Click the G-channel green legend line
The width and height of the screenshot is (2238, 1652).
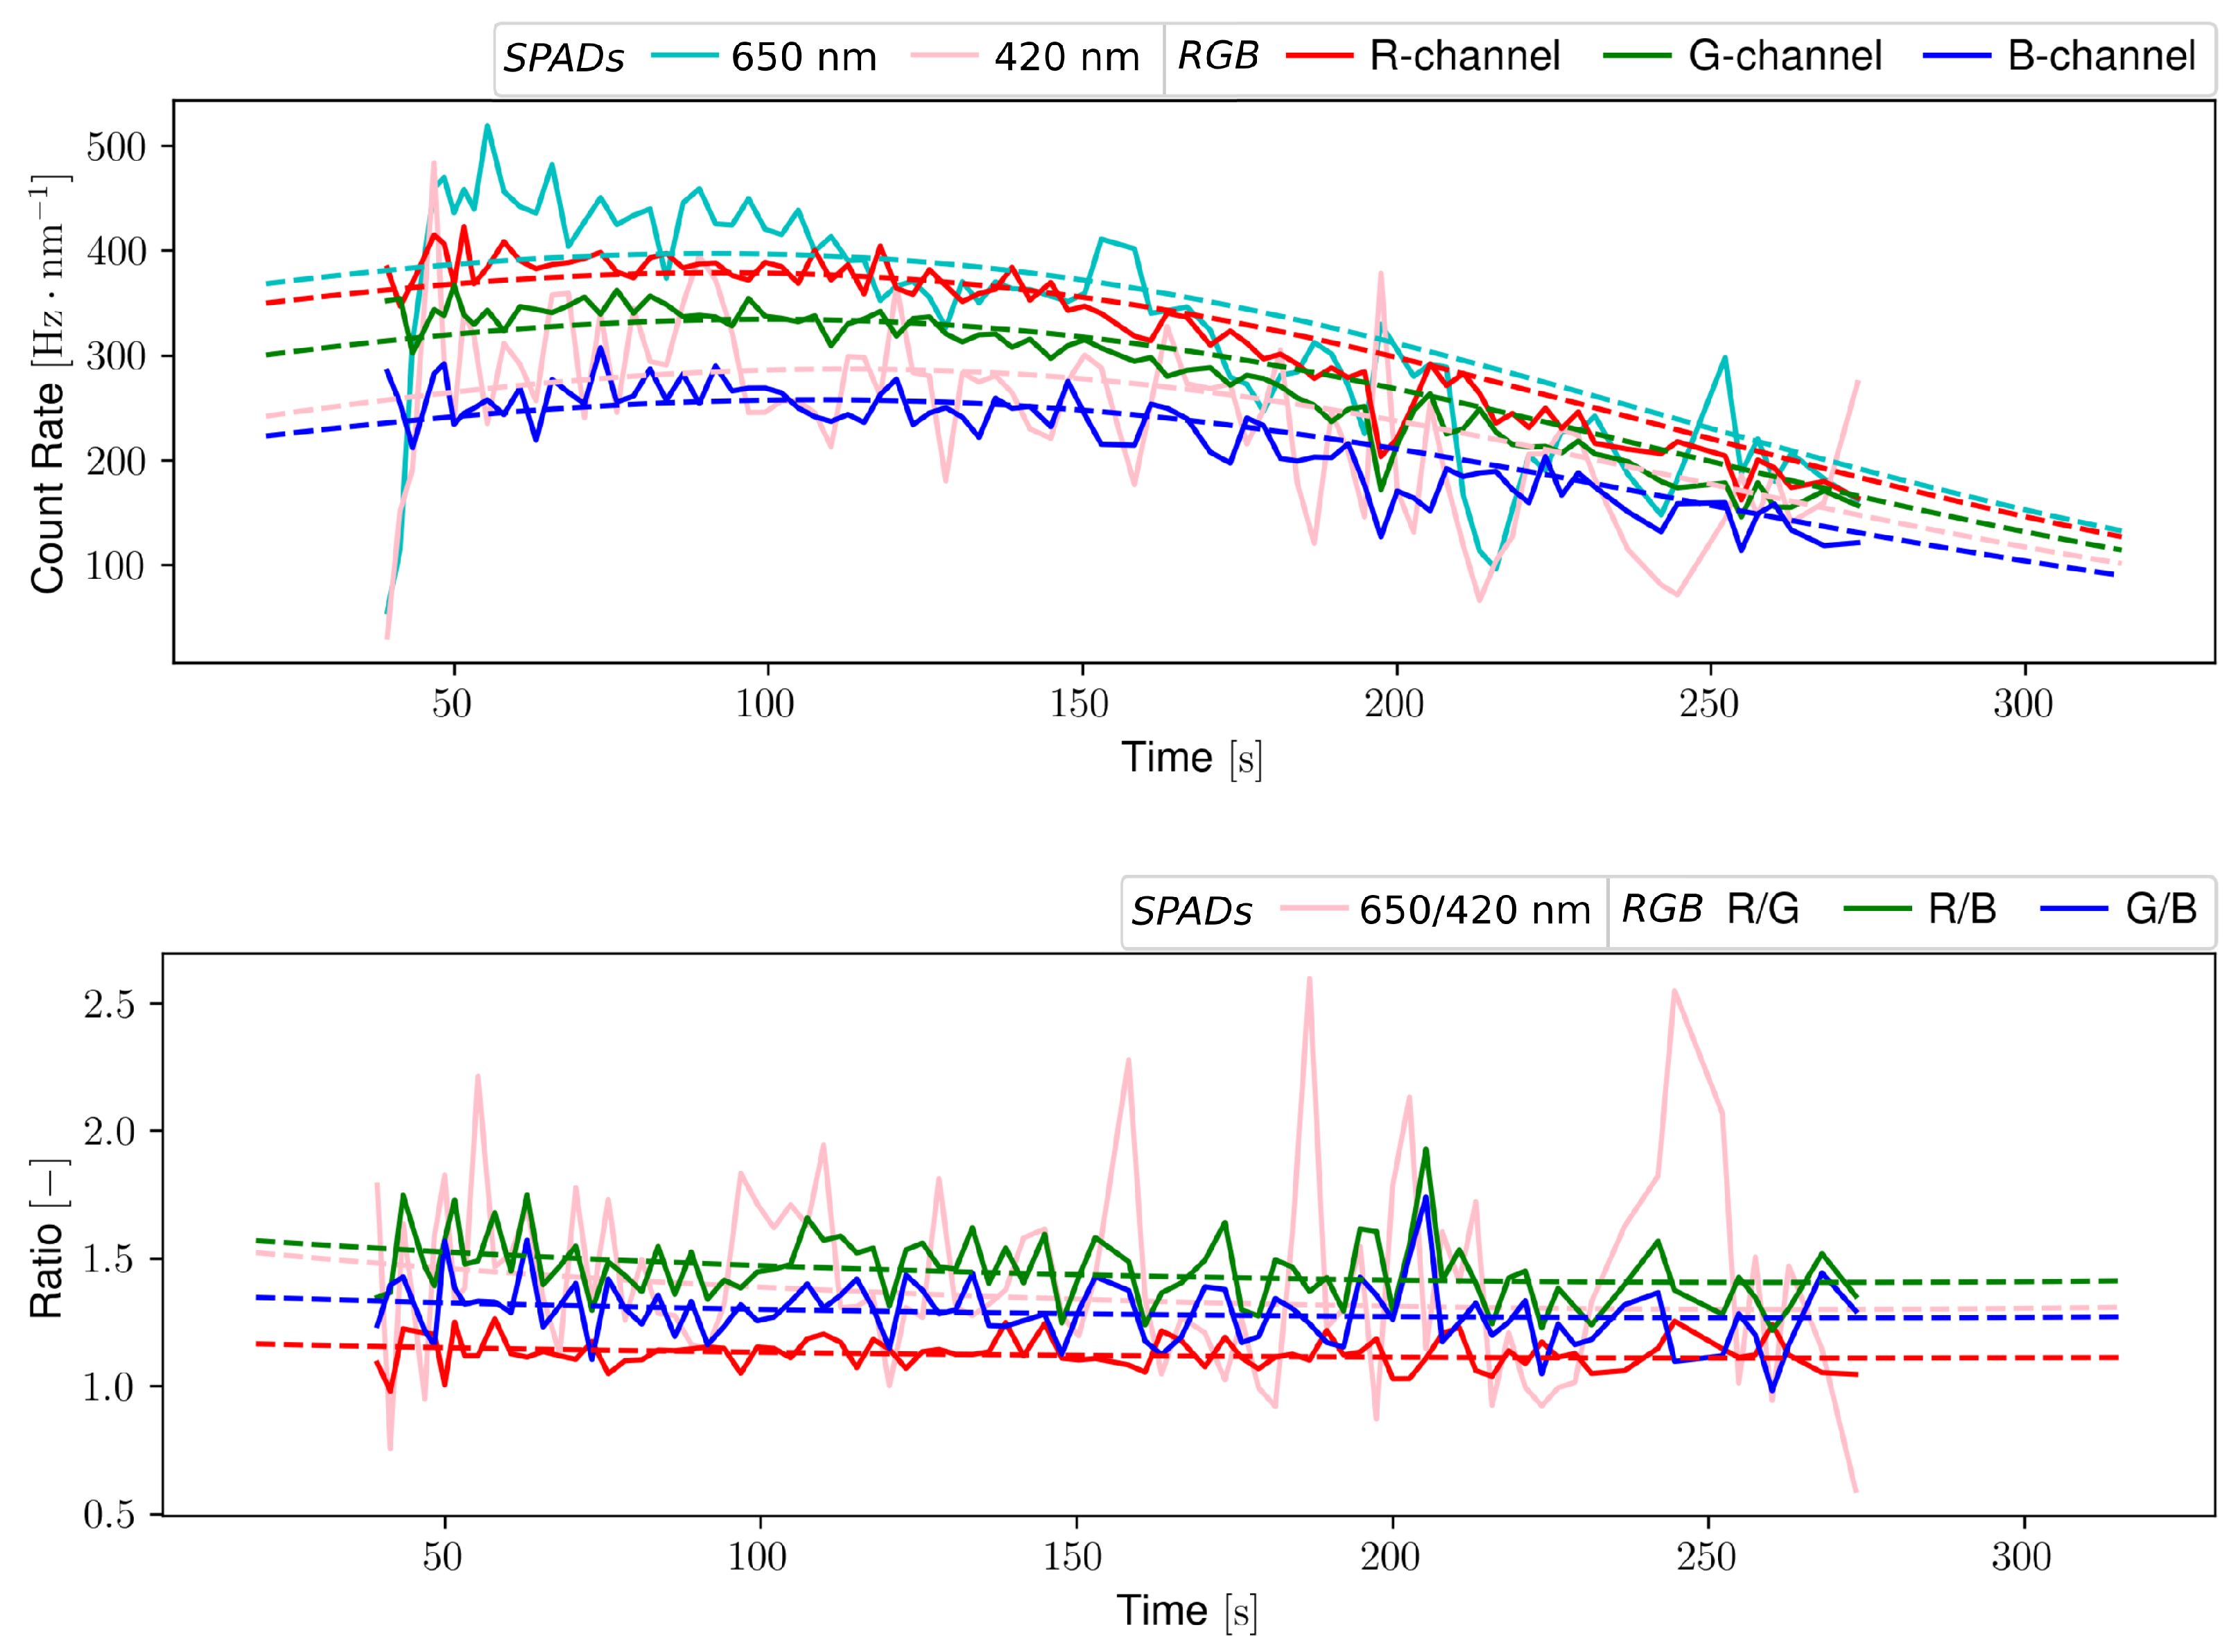click(1637, 55)
